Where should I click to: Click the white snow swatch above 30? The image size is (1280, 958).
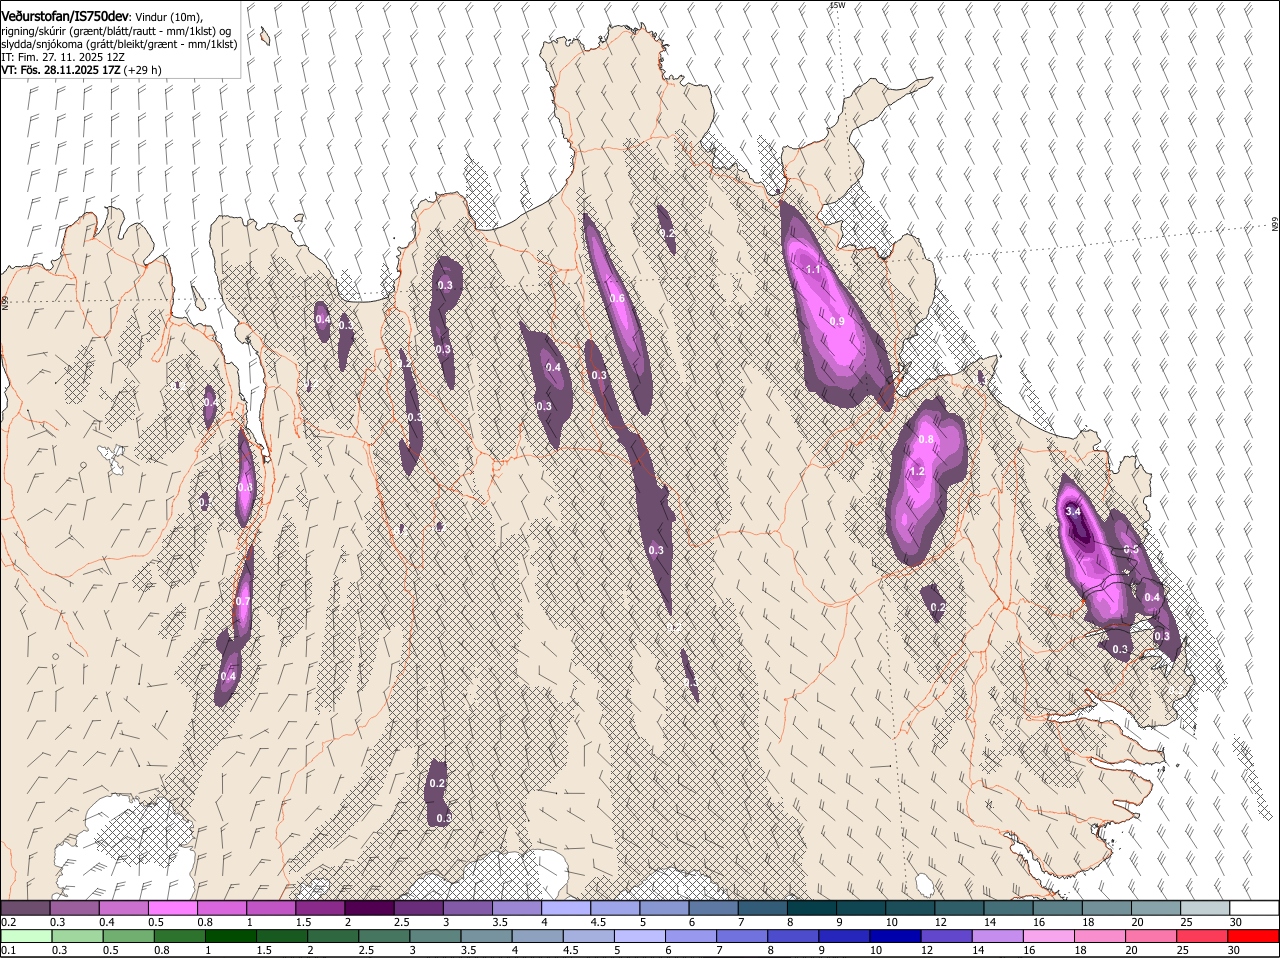click(1254, 908)
